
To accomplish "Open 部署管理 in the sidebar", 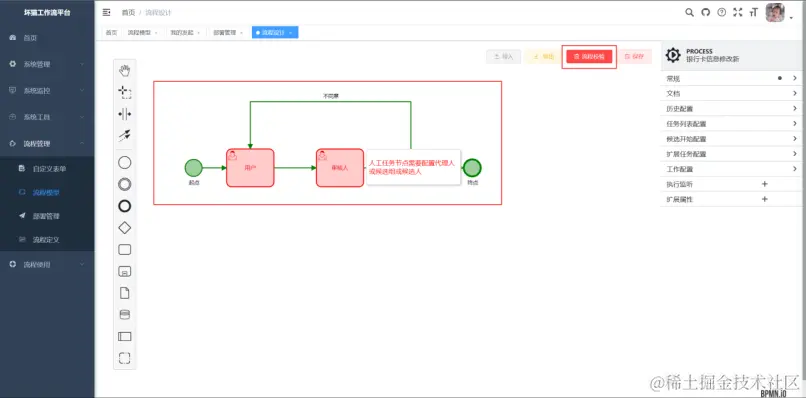I will [x=47, y=216].
